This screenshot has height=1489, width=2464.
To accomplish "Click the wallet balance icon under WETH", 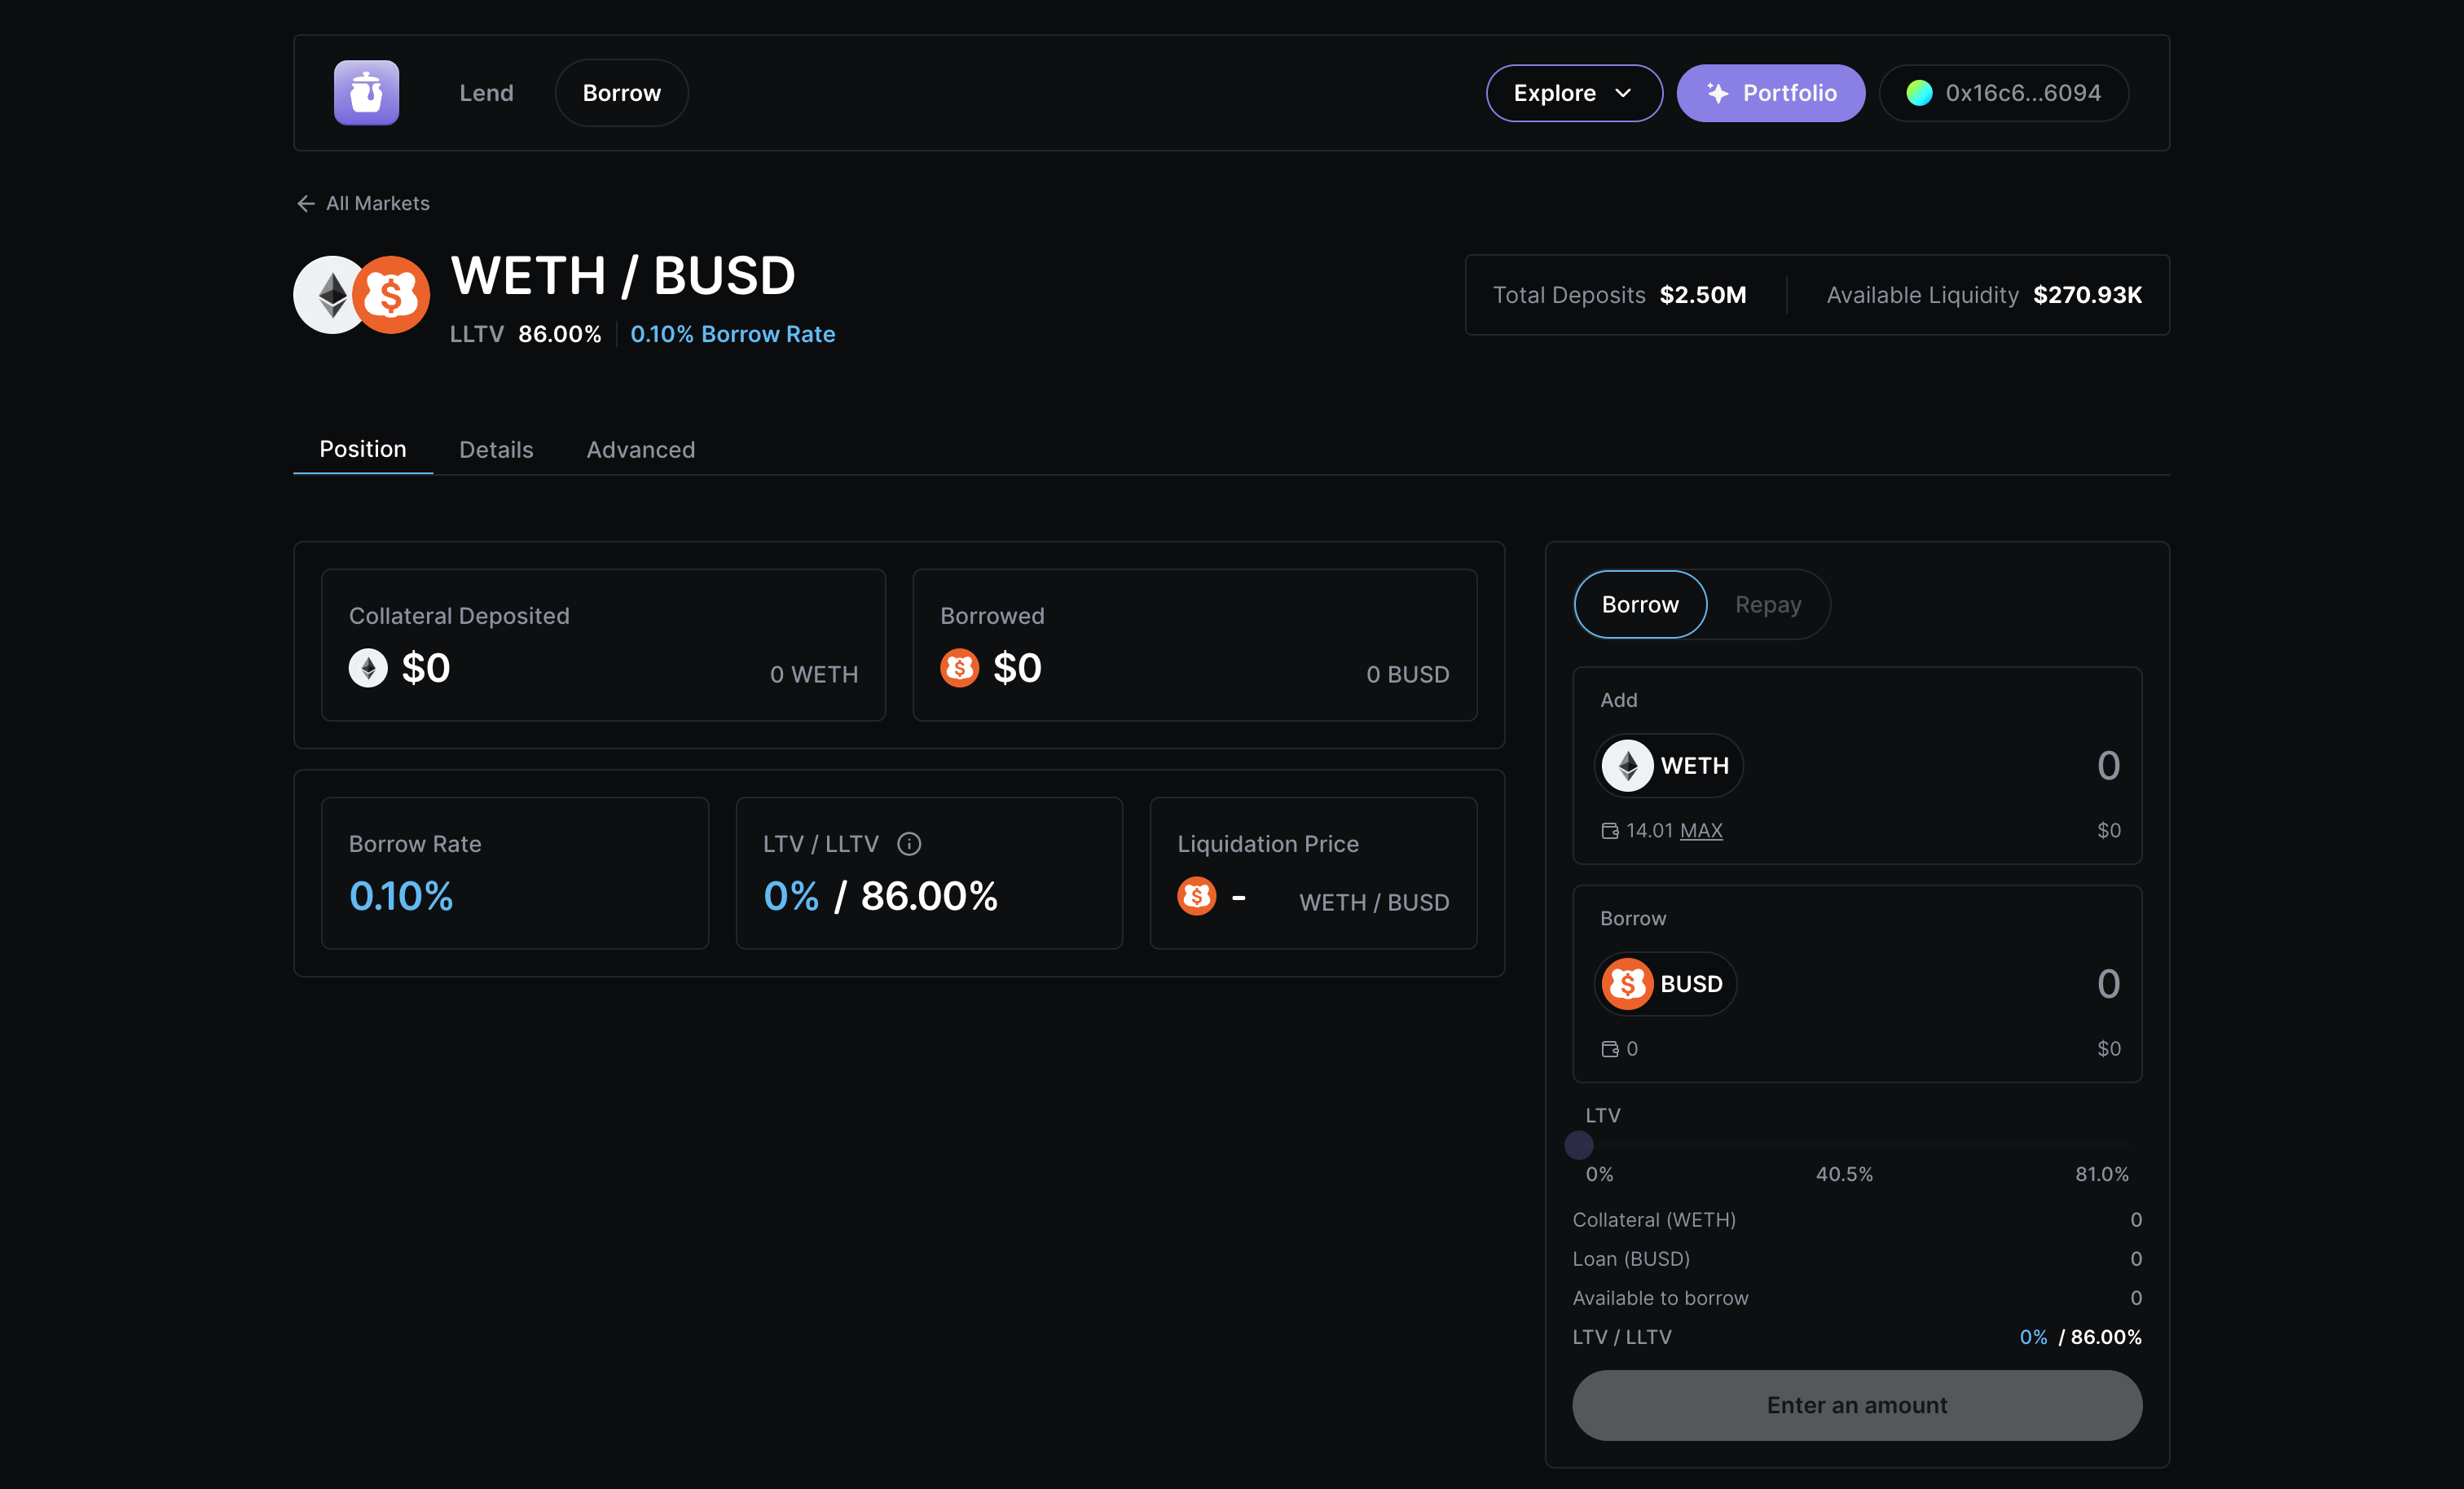I will (1609, 831).
